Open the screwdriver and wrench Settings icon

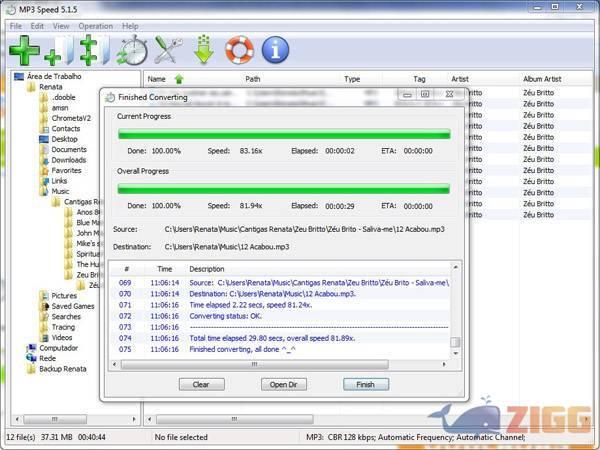click(x=168, y=50)
